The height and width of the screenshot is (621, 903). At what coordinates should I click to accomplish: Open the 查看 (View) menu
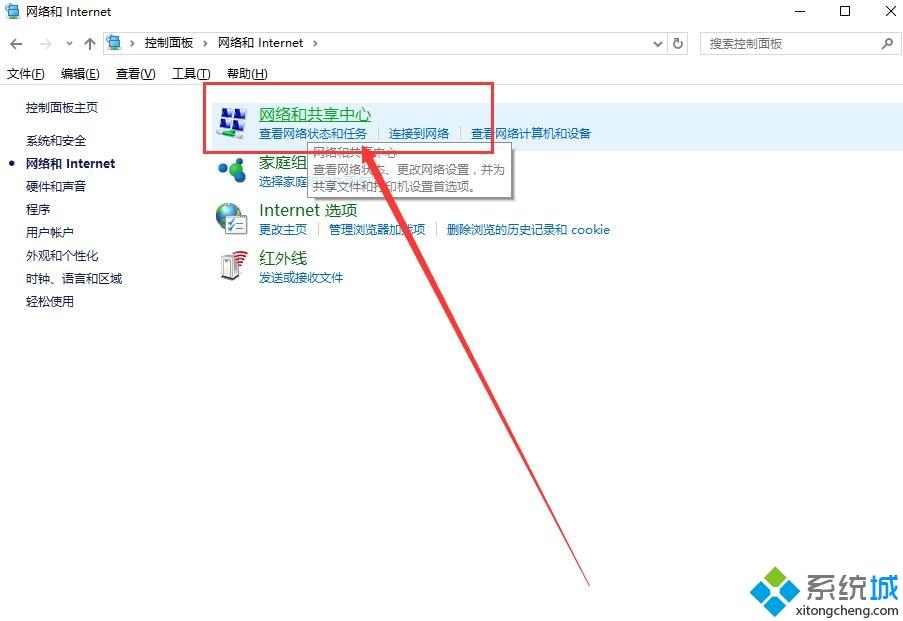pos(136,73)
